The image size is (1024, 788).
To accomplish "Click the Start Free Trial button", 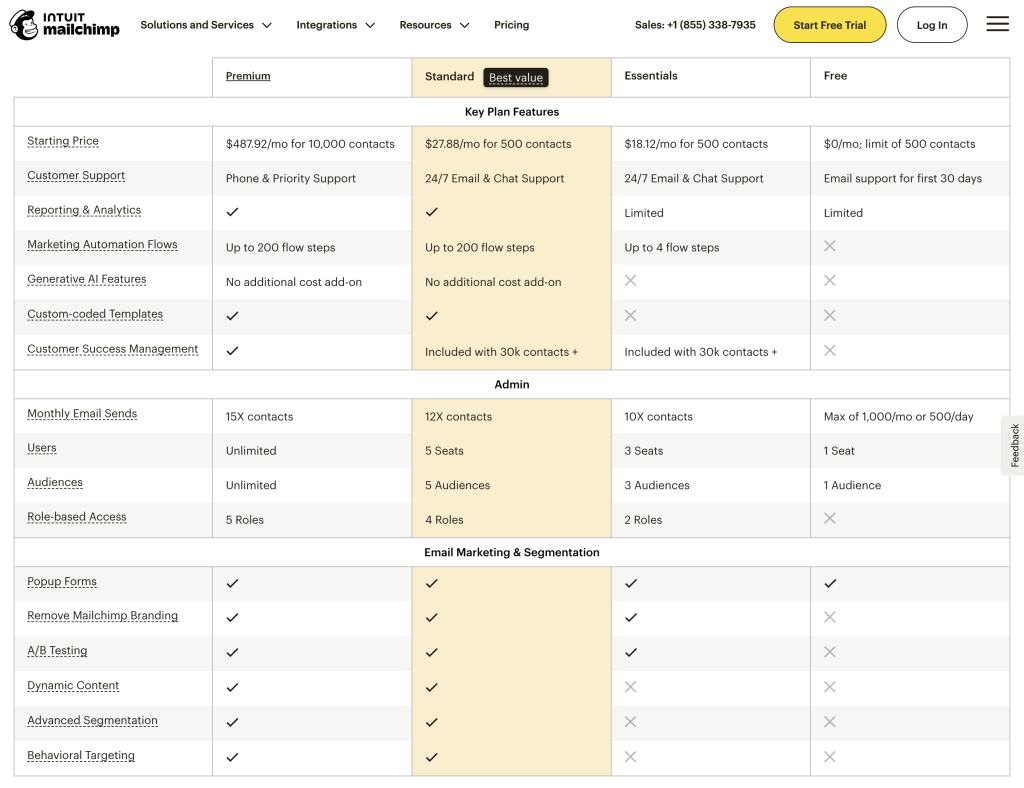I will (x=829, y=24).
